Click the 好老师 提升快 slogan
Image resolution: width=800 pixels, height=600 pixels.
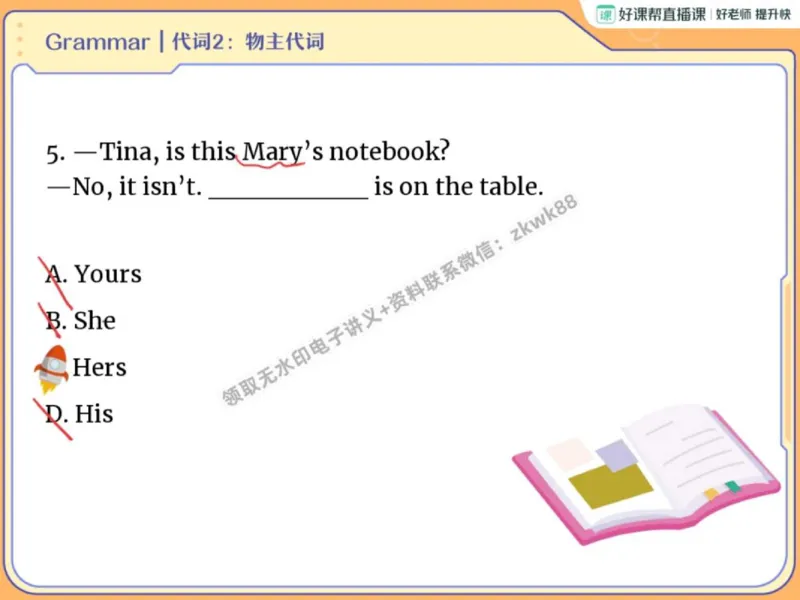(x=753, y=14)
